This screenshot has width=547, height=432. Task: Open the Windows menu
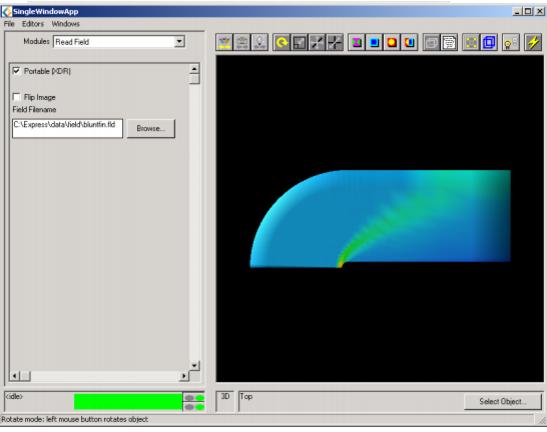click(66, 24)
